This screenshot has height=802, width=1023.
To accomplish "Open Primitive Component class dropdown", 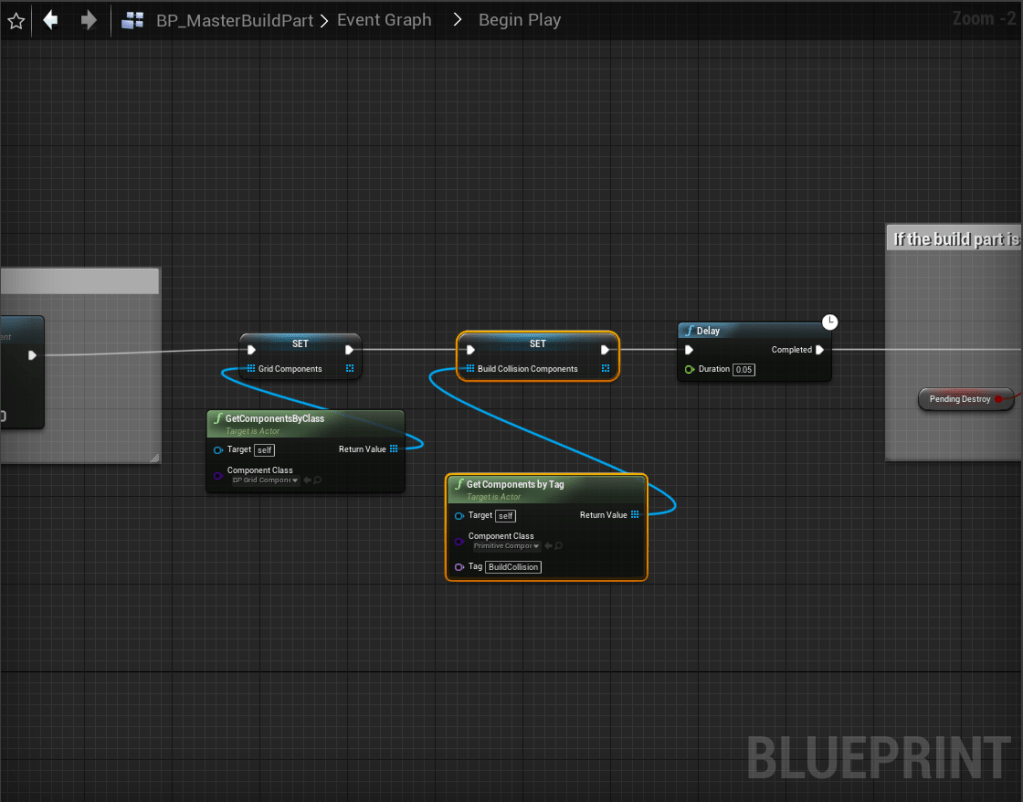I will point(508,546).
